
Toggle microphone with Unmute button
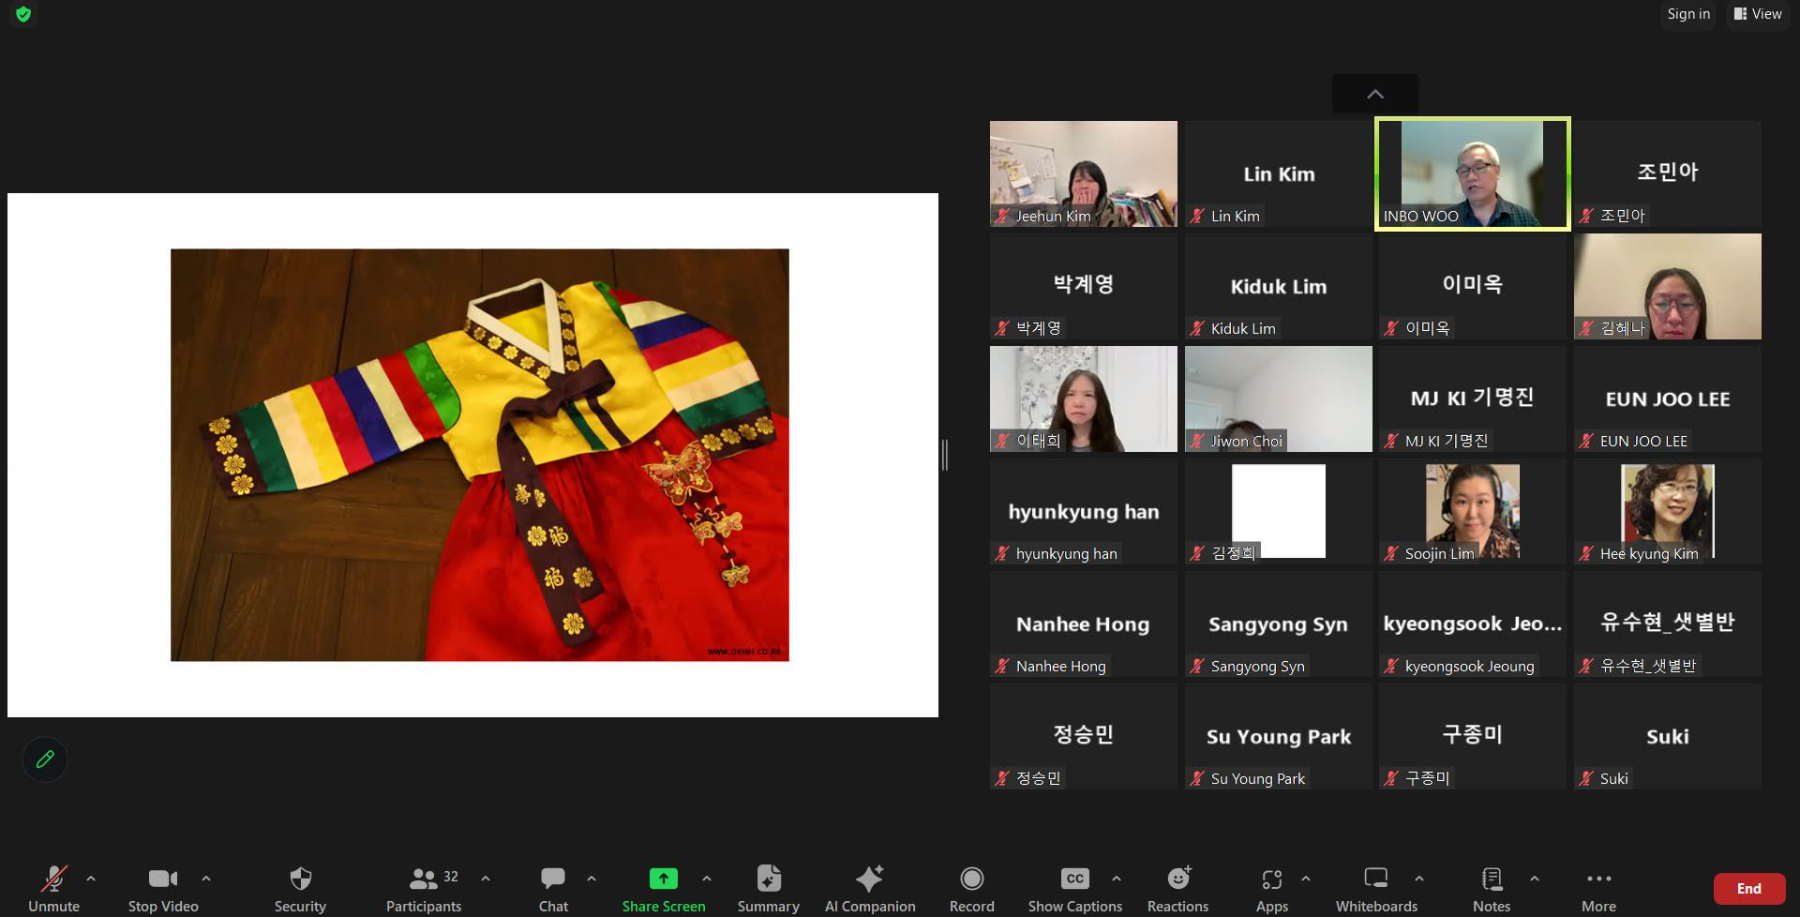54,887
